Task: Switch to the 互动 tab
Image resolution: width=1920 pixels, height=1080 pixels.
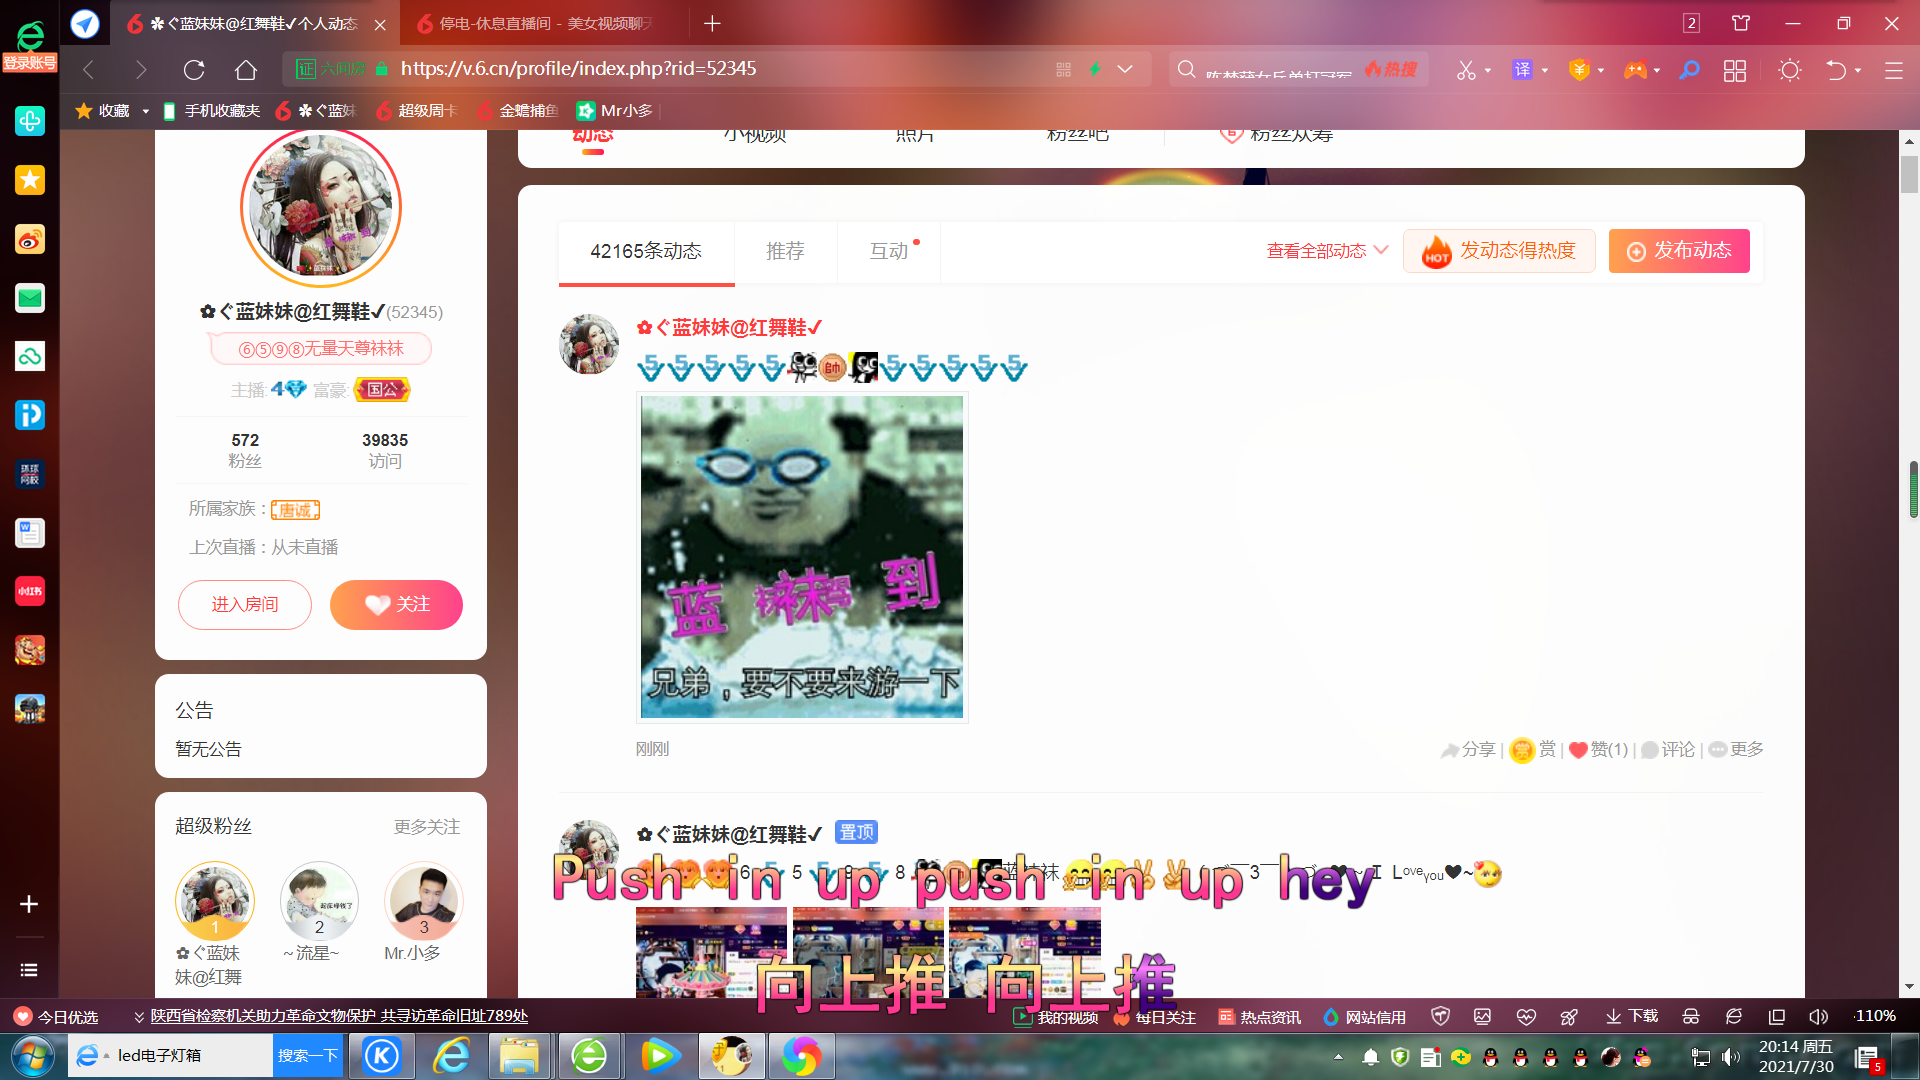Action: click(889, 252)
